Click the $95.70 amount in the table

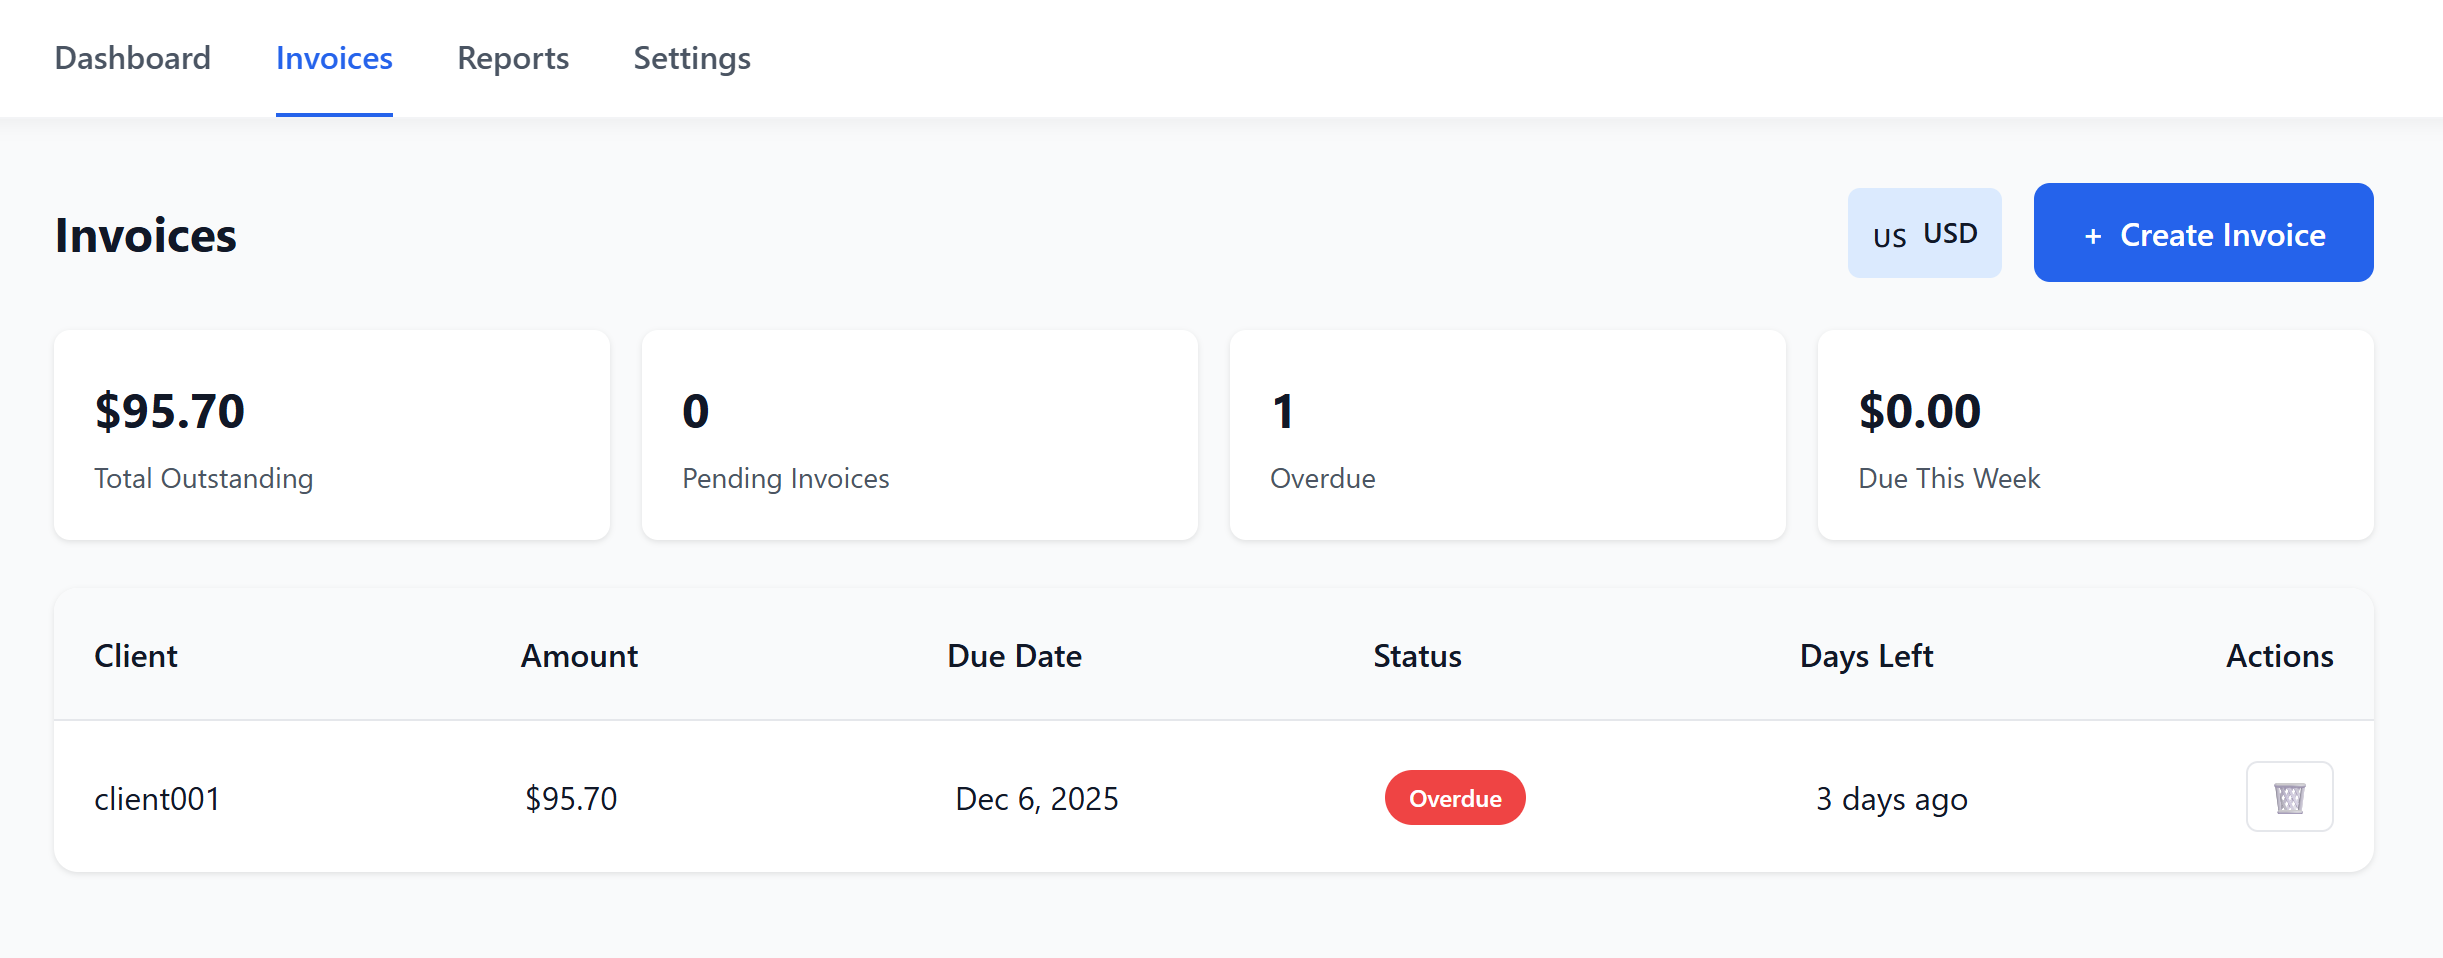(x=571, y=798)
